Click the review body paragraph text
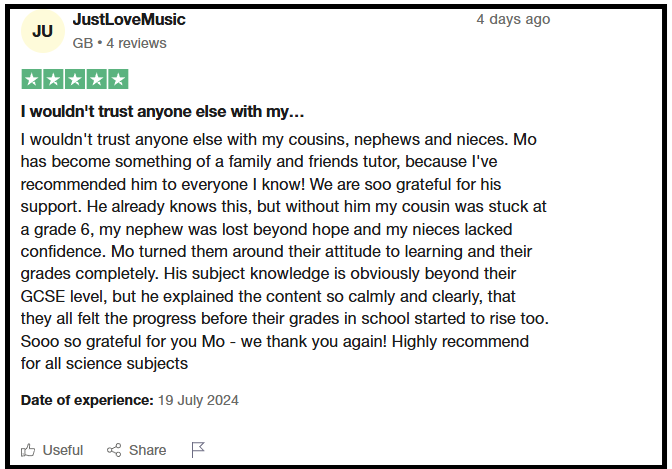This screenshot has width=672, height=469. coord(285,251)
